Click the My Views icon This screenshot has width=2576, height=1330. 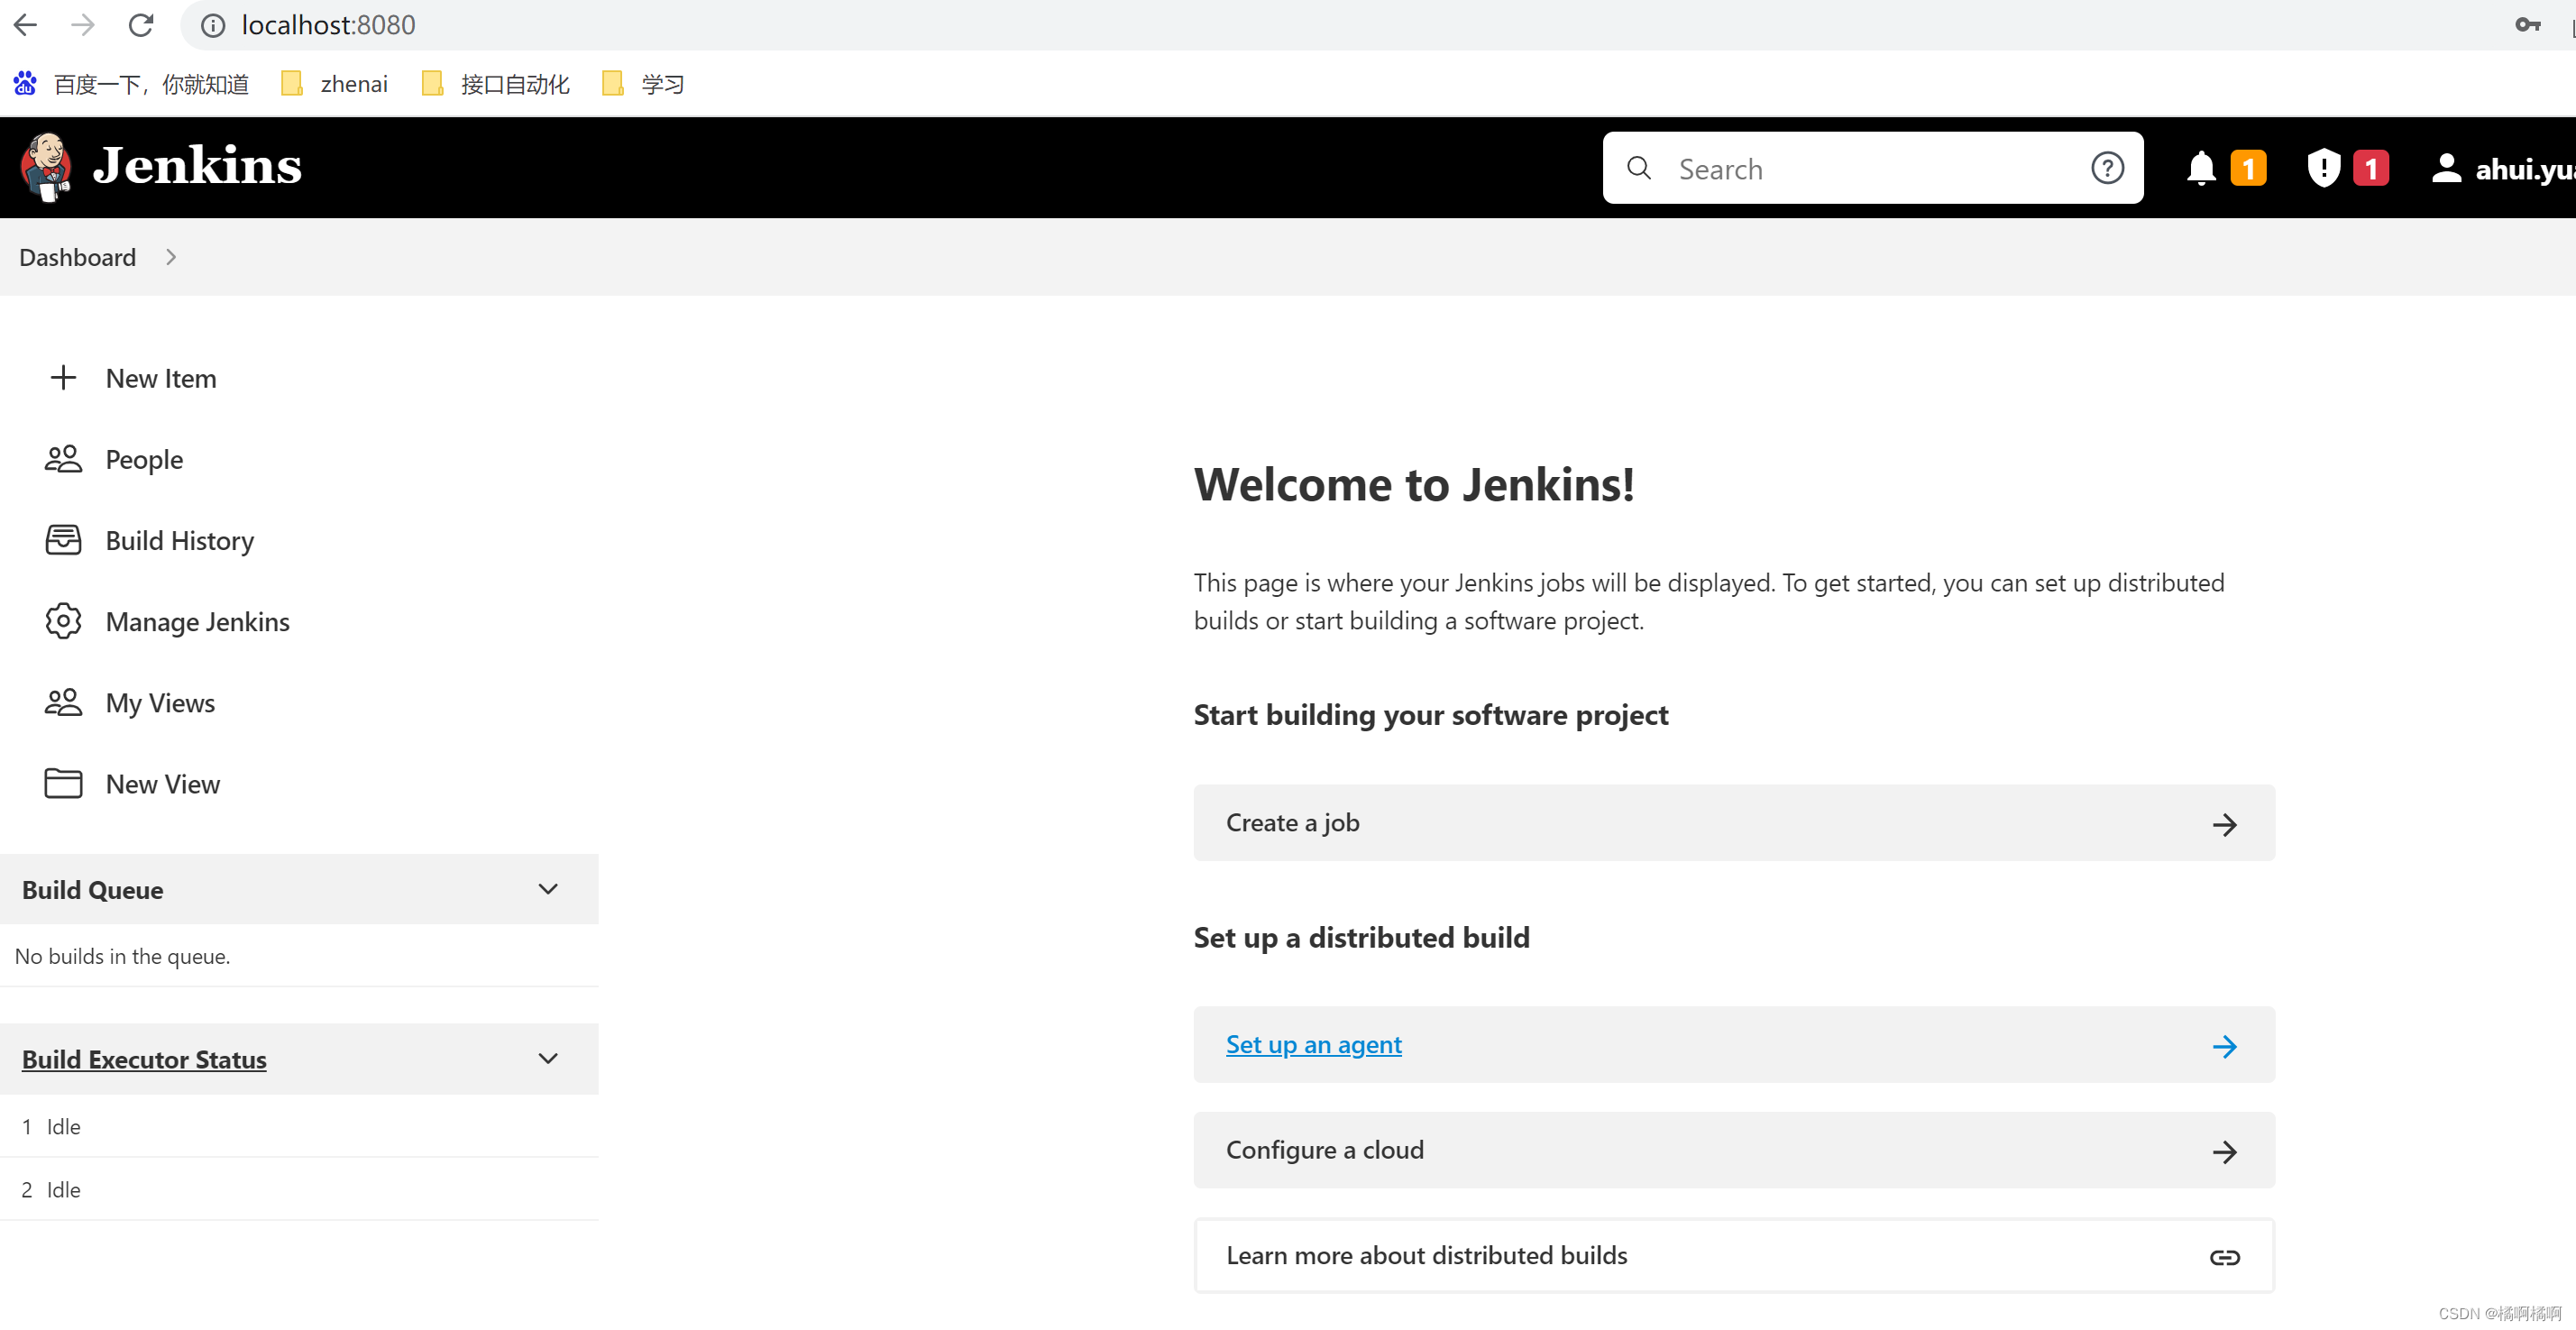[63, 701]
